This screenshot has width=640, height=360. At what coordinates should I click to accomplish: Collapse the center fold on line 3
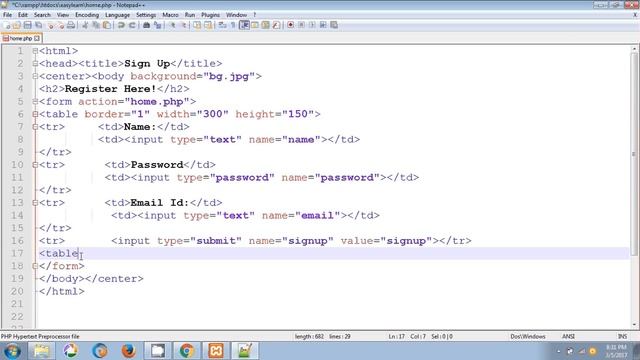[x=35, y=76]
